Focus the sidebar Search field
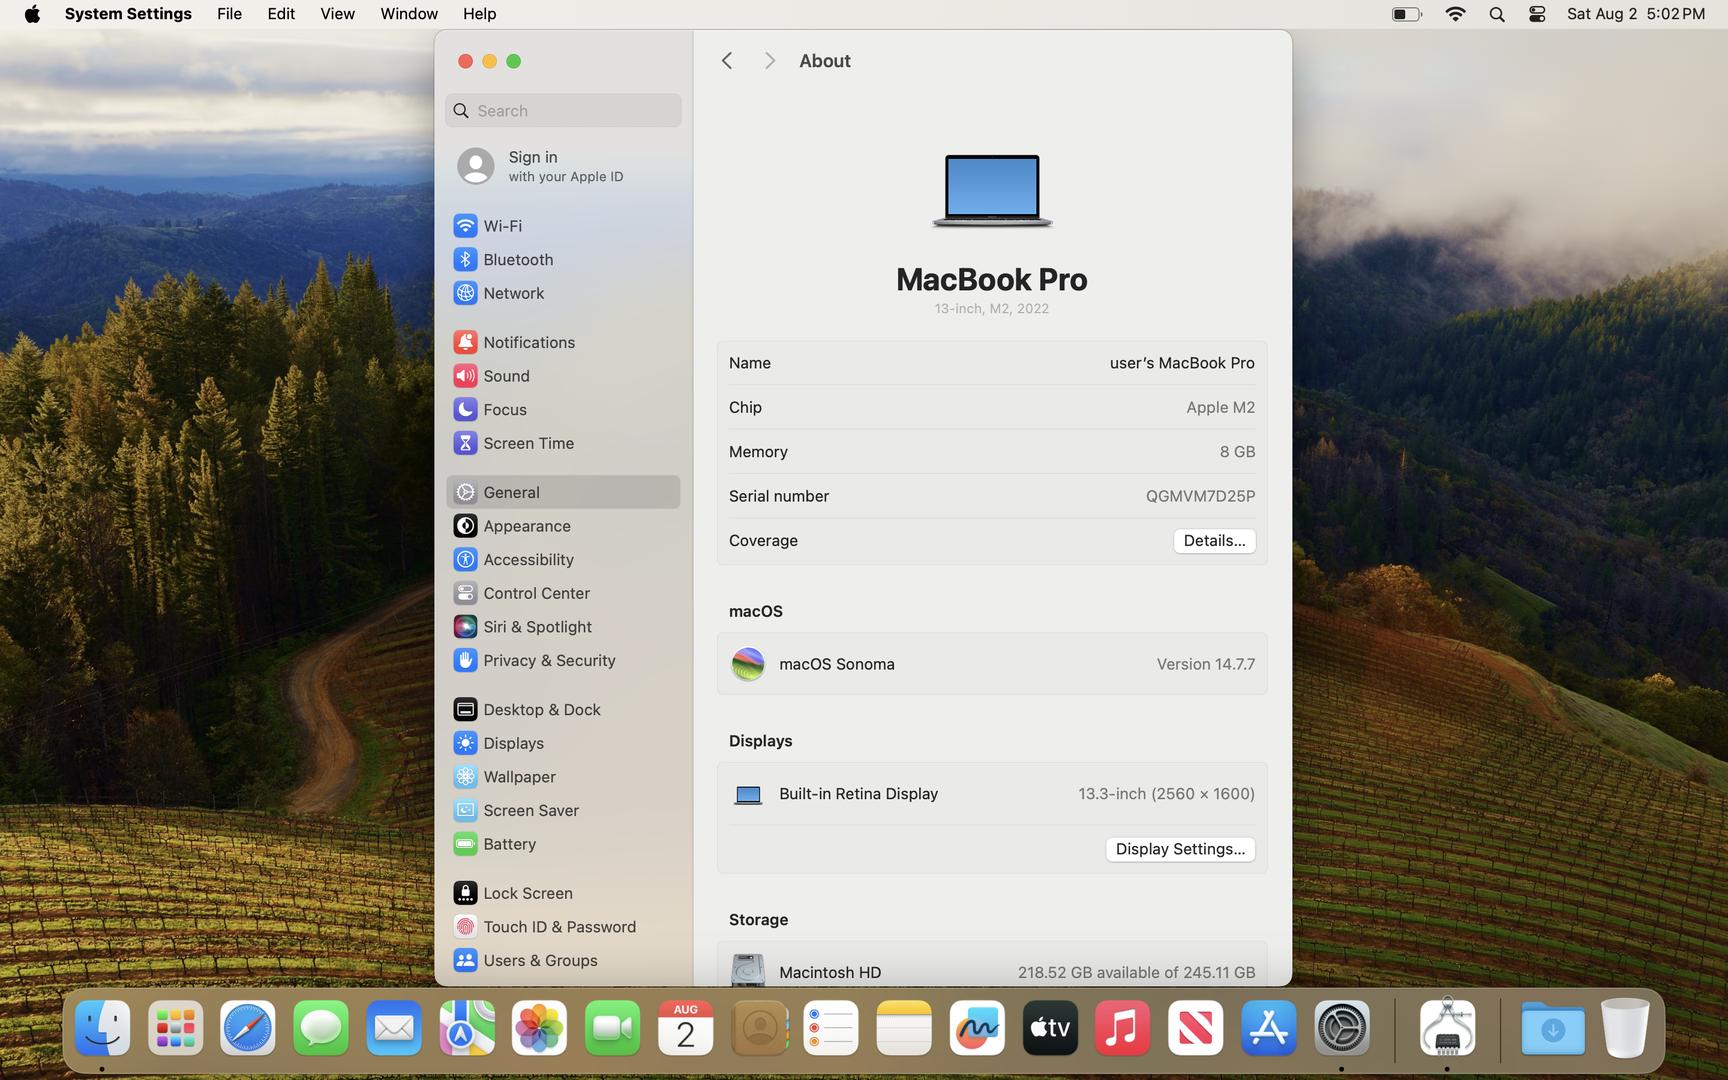Screen dimensions: 1728x1080 pyautogui.click(x=563, y=111)
